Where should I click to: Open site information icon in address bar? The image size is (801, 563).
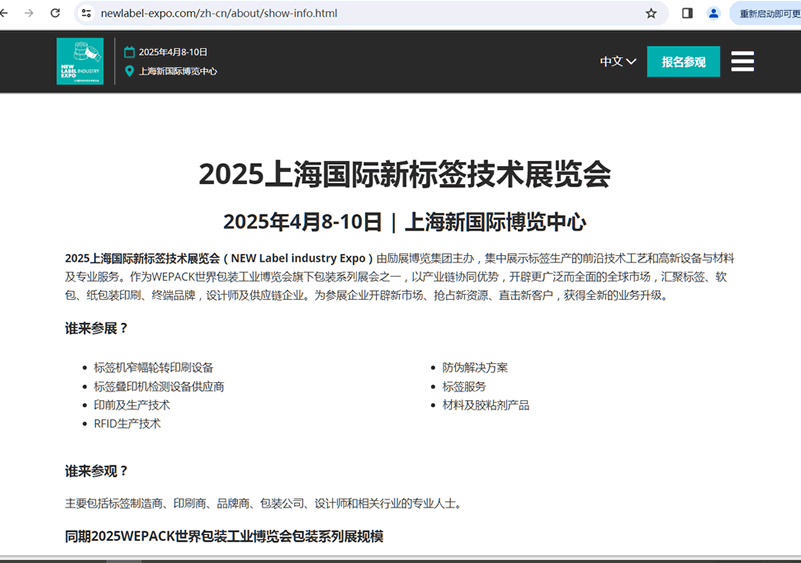86,13
